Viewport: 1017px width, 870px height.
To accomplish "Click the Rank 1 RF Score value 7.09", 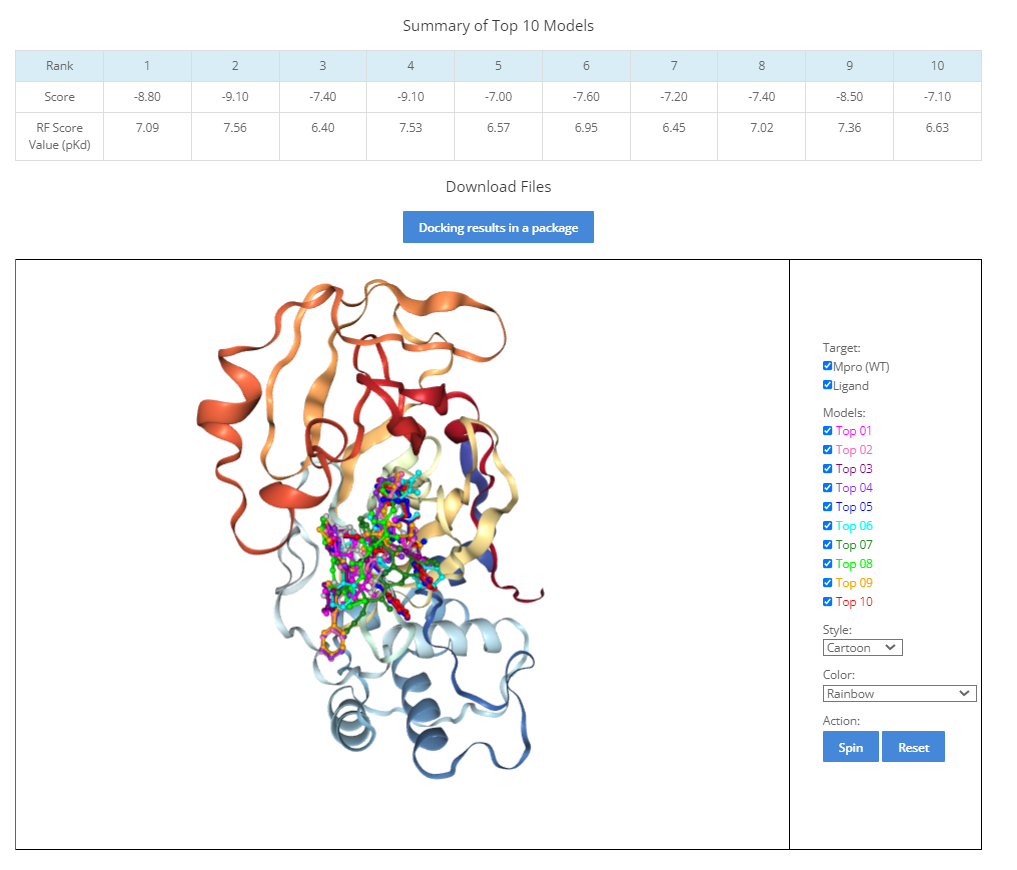I will (x=147, y=128).
